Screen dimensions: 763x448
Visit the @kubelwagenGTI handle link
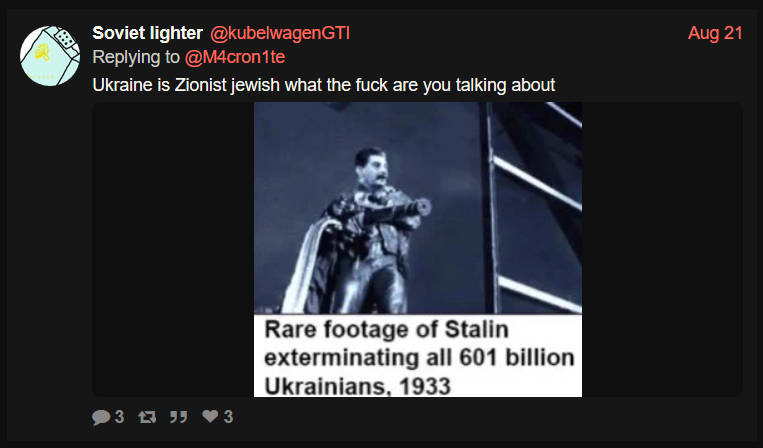[x=280, y=33]
